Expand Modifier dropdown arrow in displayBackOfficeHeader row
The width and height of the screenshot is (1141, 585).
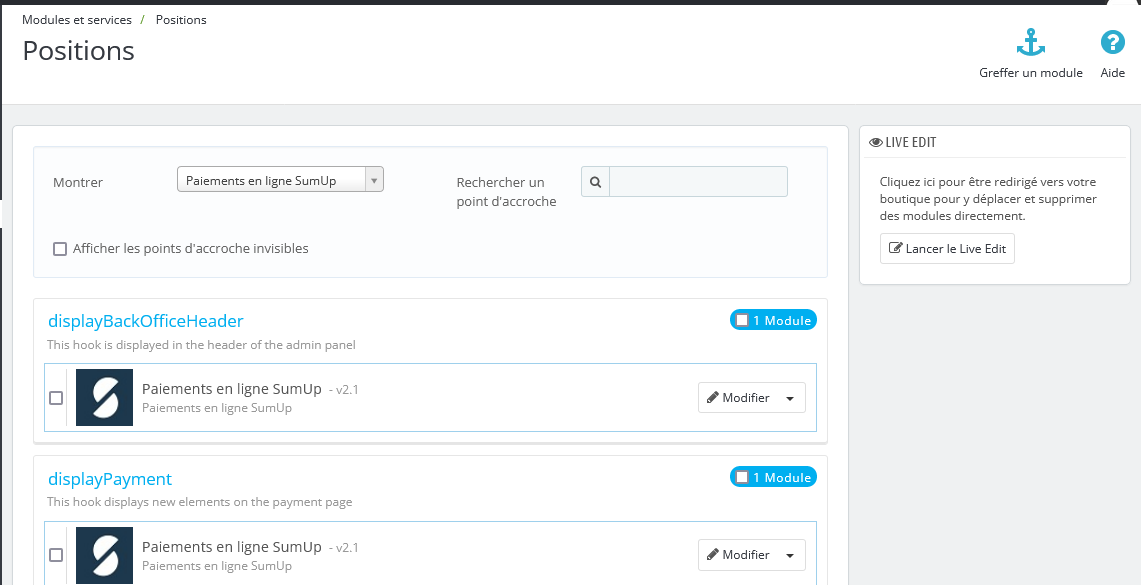tap(790, 398)
